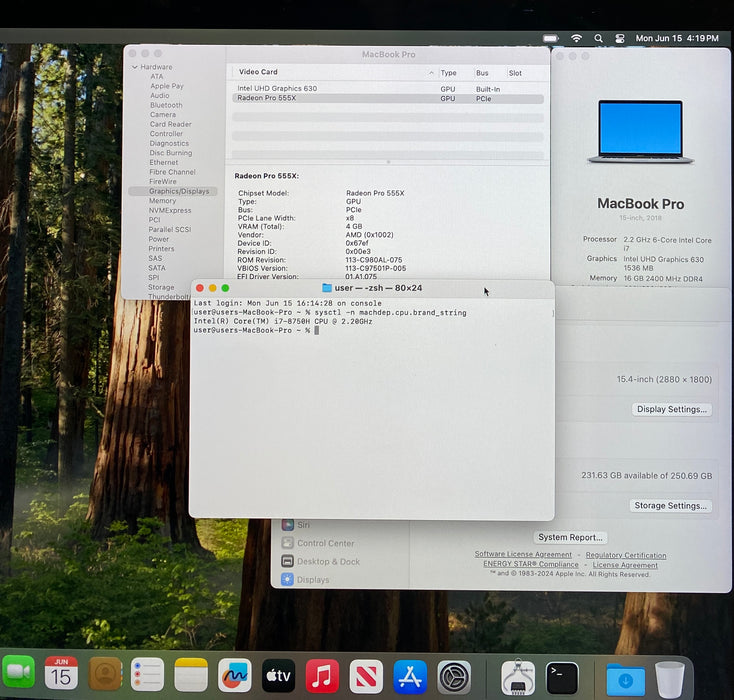The height and width of the screenshot is (700, 734).
Task: Click the battery icon in menu bar
Action: click(551, 38)
